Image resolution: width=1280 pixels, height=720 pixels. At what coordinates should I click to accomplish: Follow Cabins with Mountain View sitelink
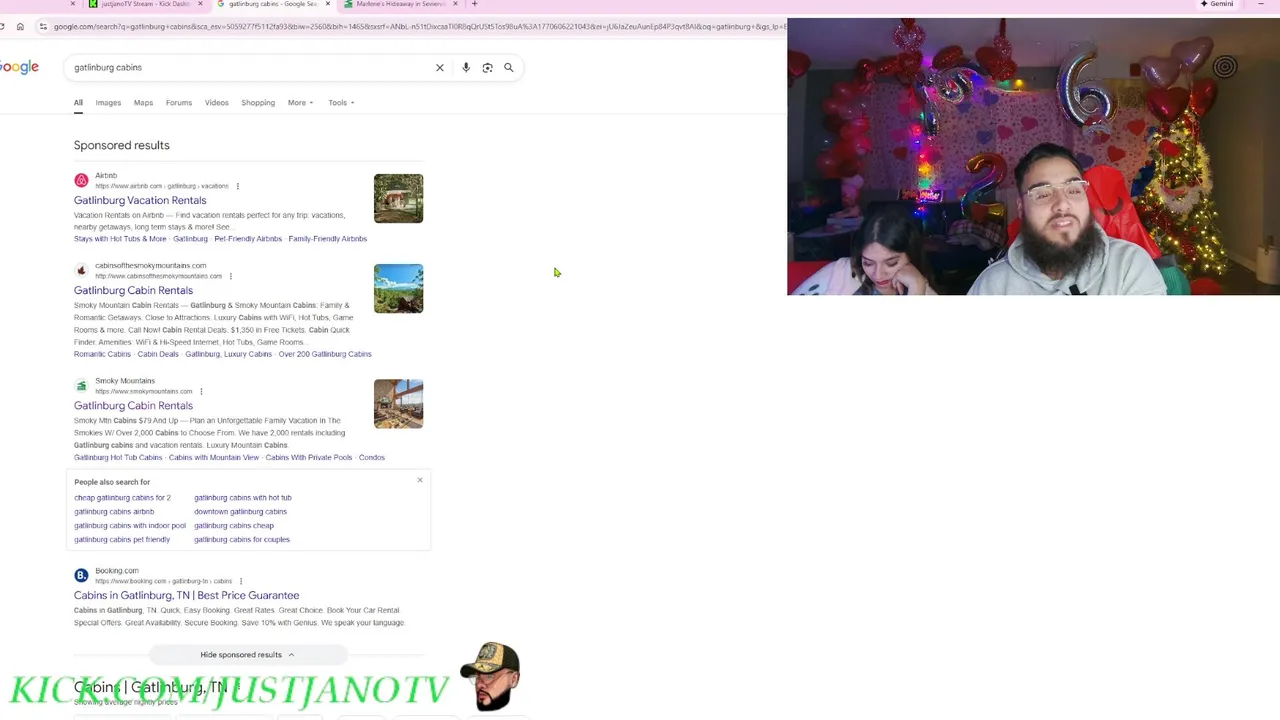coord(214,458)
